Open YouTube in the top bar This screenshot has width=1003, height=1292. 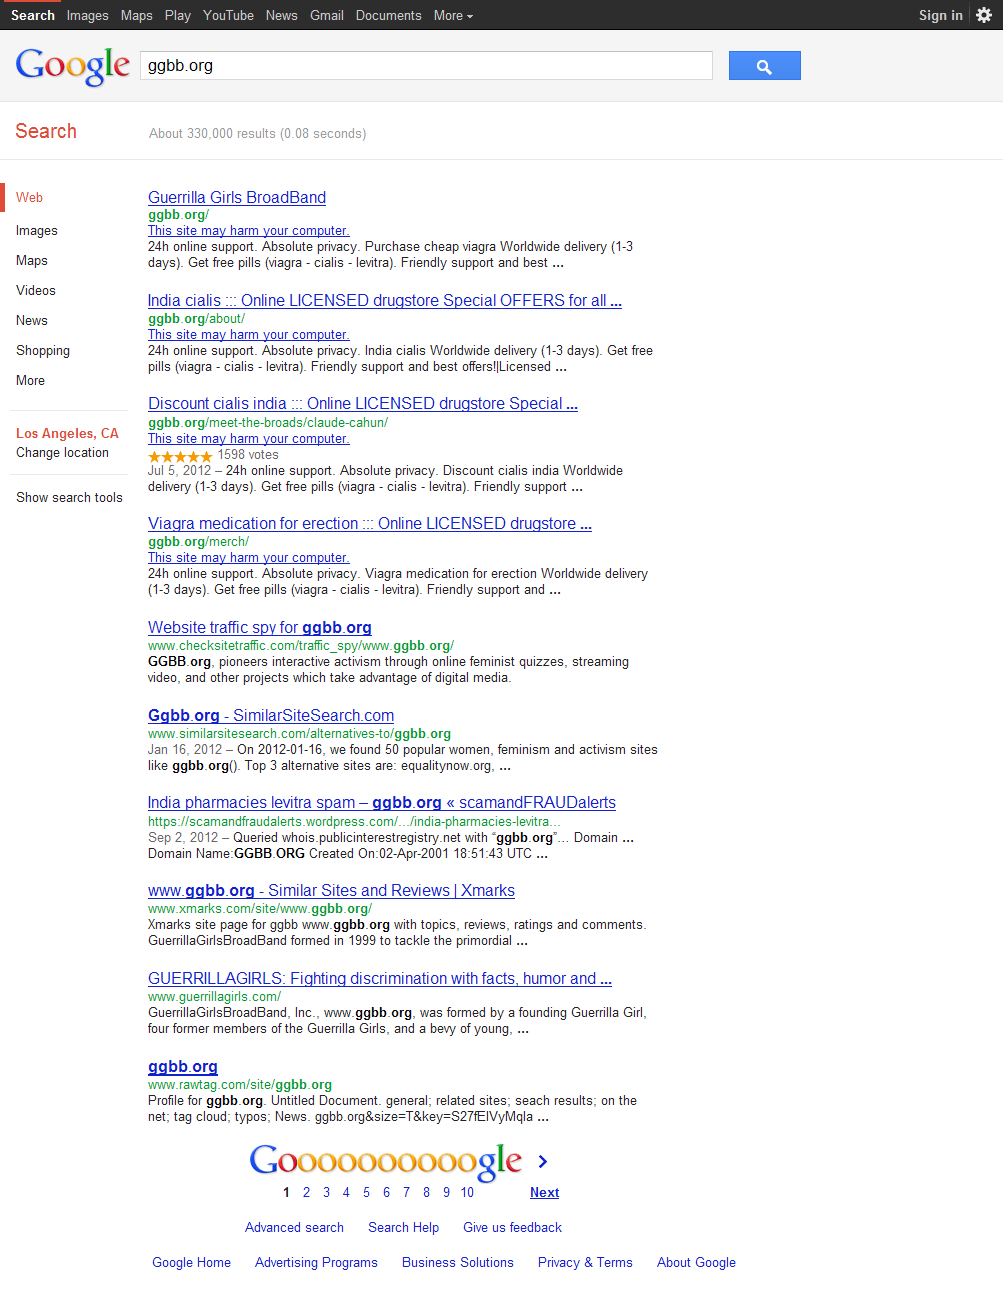click(228, 15)
